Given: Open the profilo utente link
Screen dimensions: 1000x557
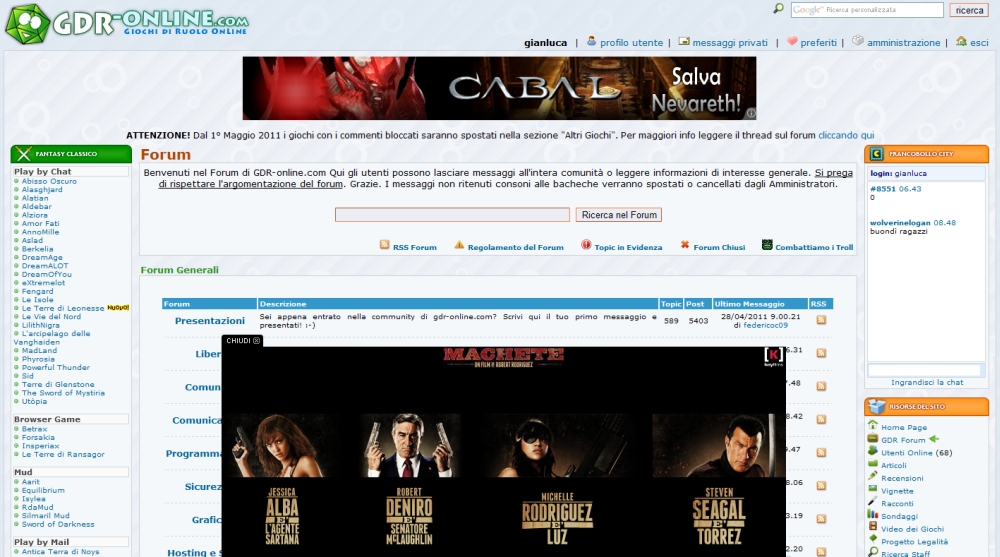Looking at the screenshot, I should pyautogui.click(x=631, y=43).
